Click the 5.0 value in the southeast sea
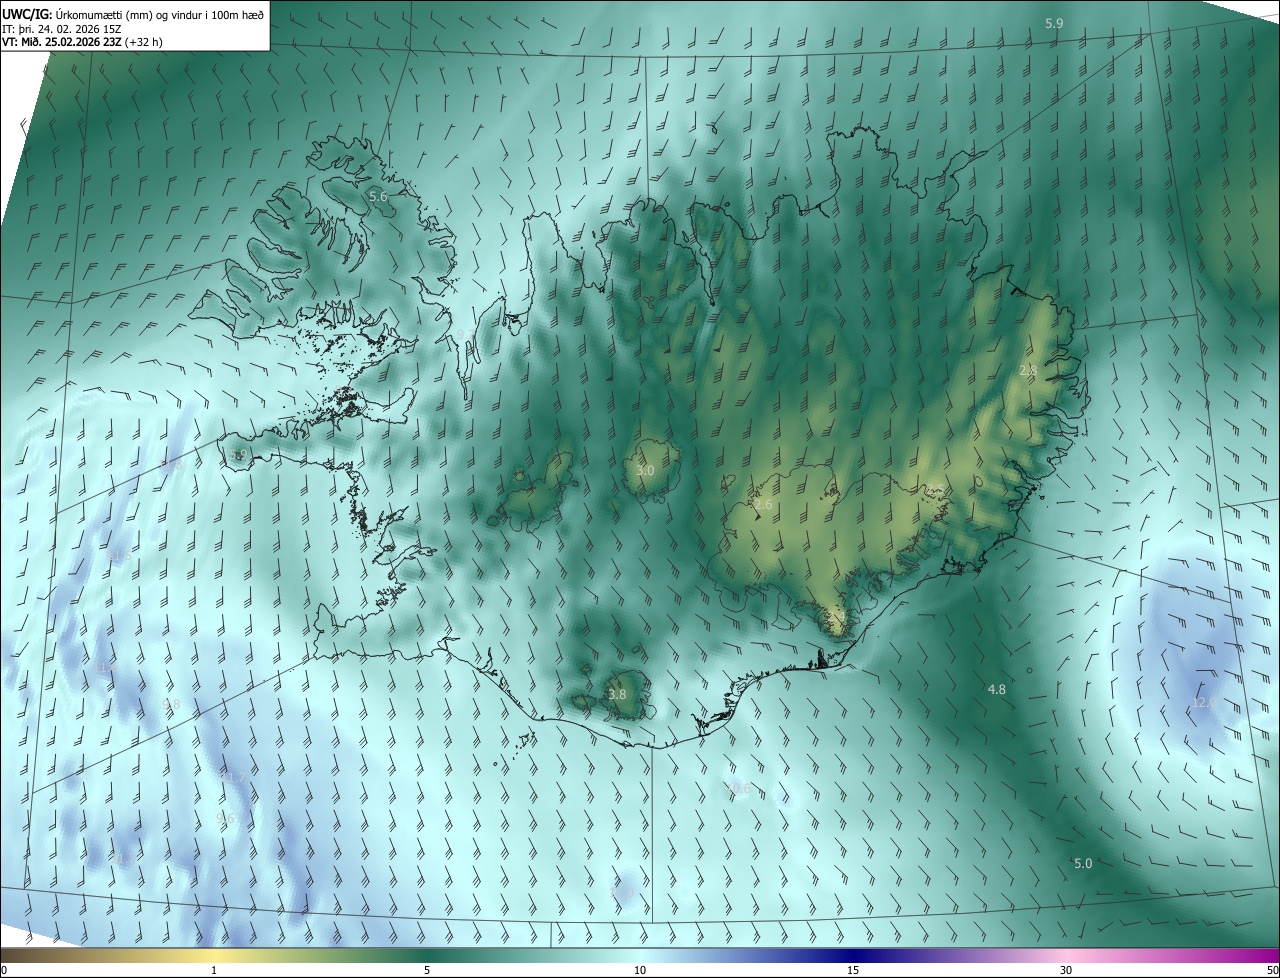1280x978 pixels. click(x=1083, y=863)
